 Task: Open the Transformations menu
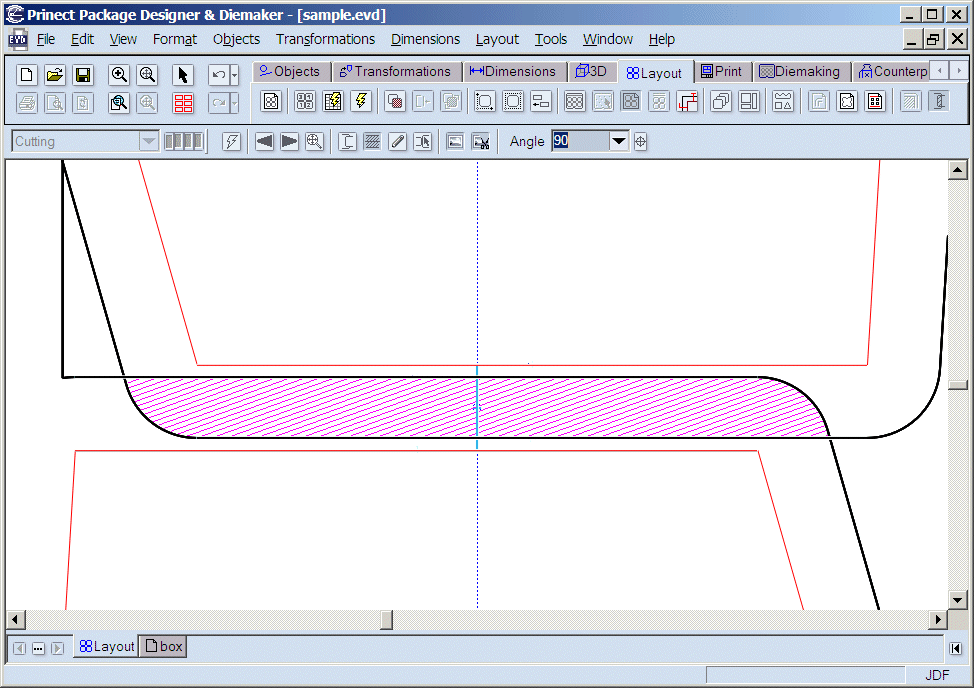click(x=325, y=39)
